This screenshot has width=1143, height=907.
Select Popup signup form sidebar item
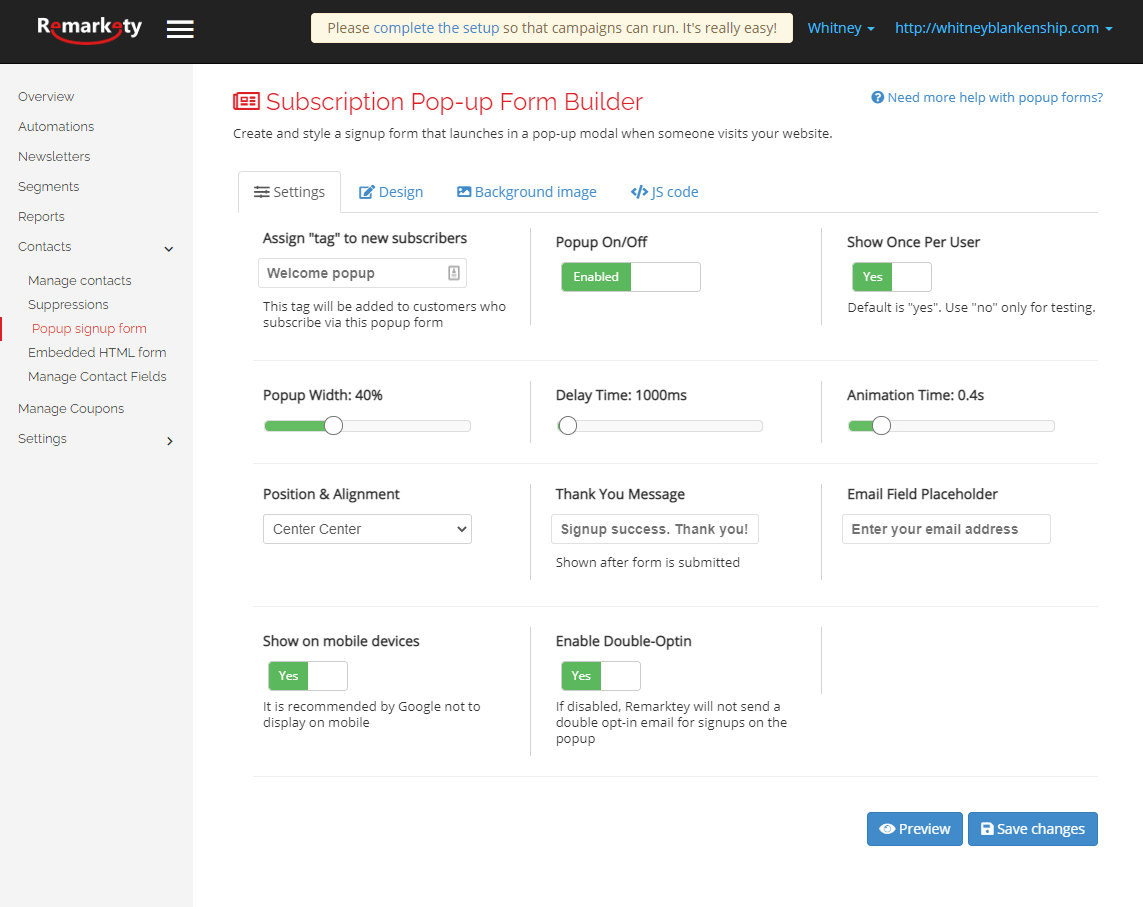tap(89, 329)
